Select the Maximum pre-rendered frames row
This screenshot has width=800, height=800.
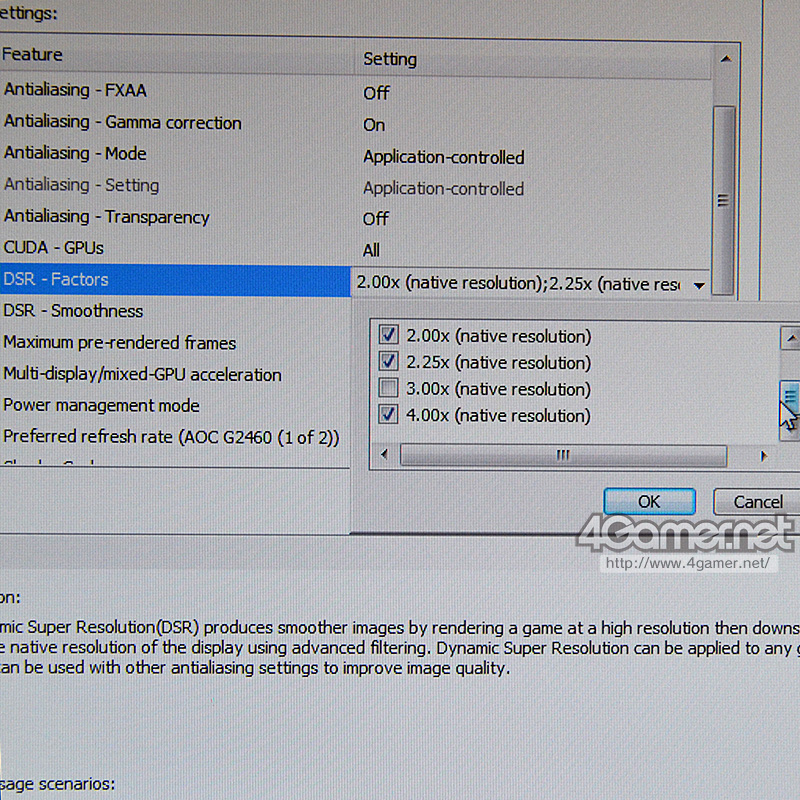click(175, 343)
